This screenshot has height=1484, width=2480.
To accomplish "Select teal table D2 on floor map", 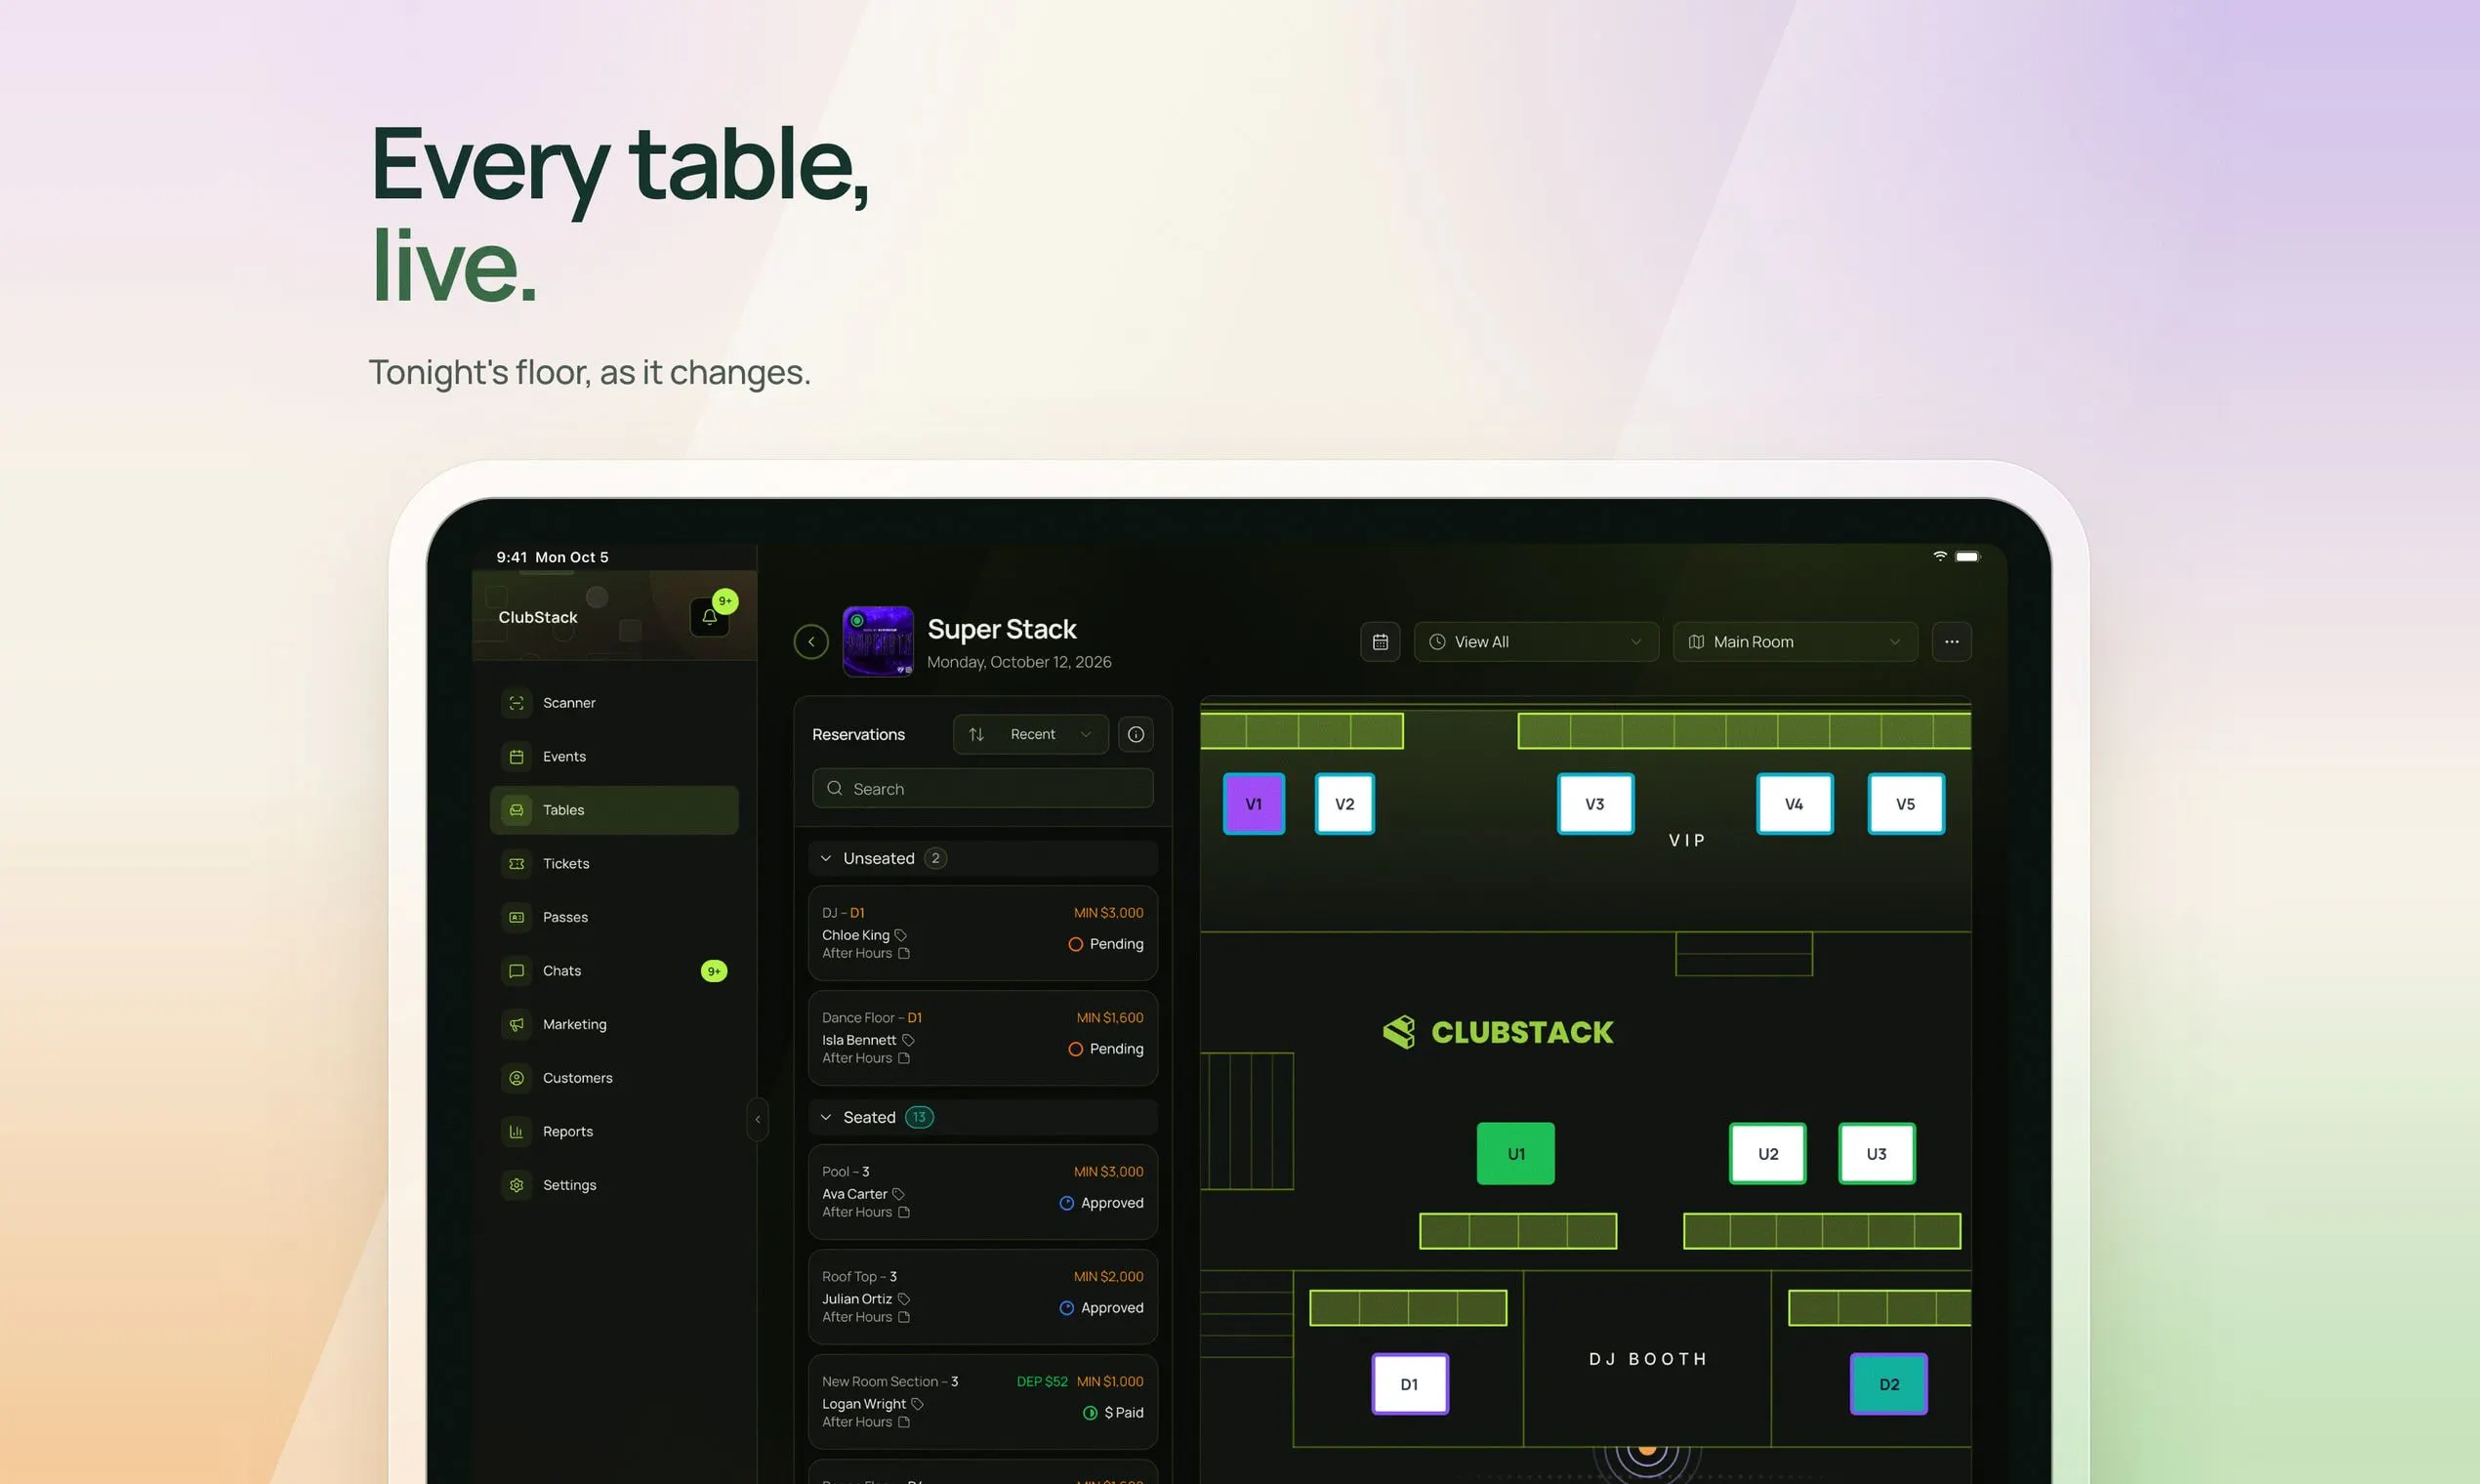I will click(1889, 1384).
